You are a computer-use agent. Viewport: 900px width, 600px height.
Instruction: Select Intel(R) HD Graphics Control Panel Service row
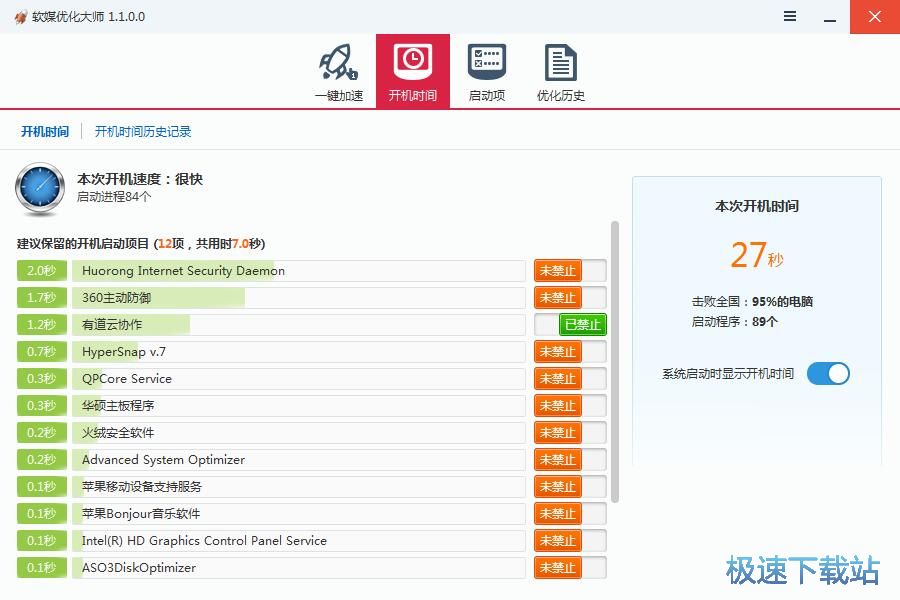pos(298,540)
